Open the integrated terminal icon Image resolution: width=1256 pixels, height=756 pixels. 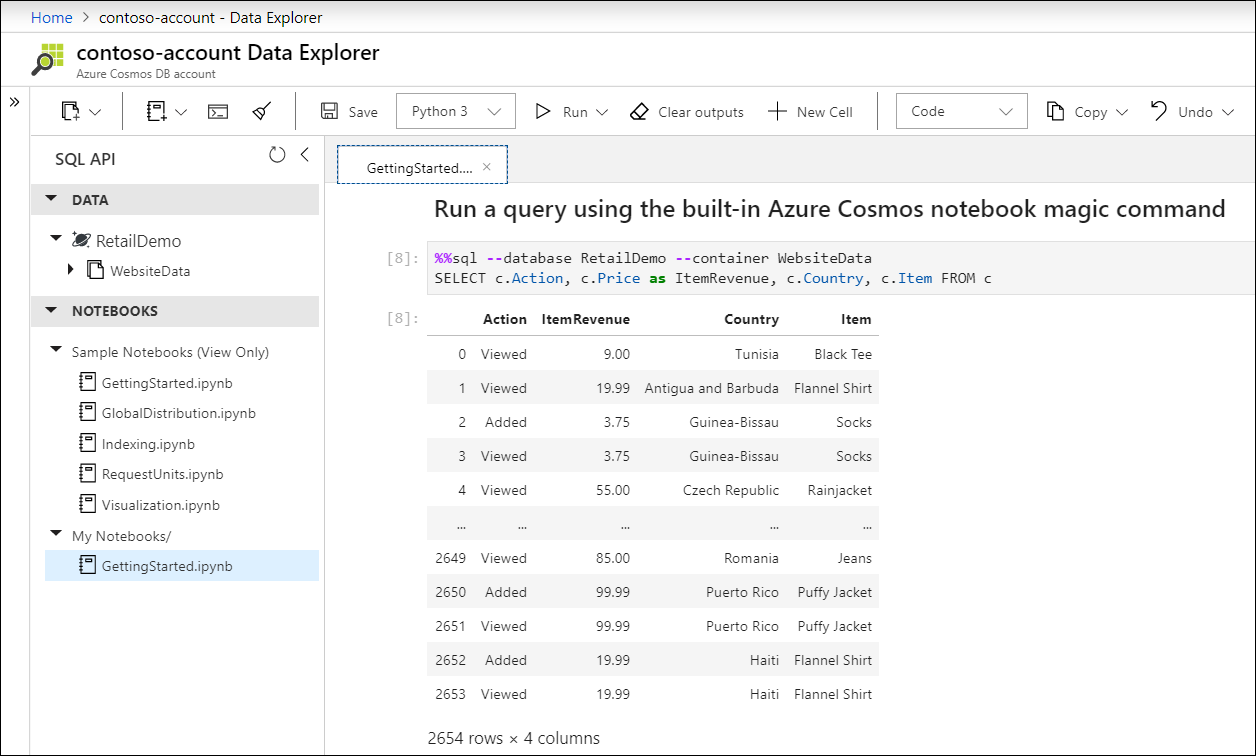tap(217, 111)
